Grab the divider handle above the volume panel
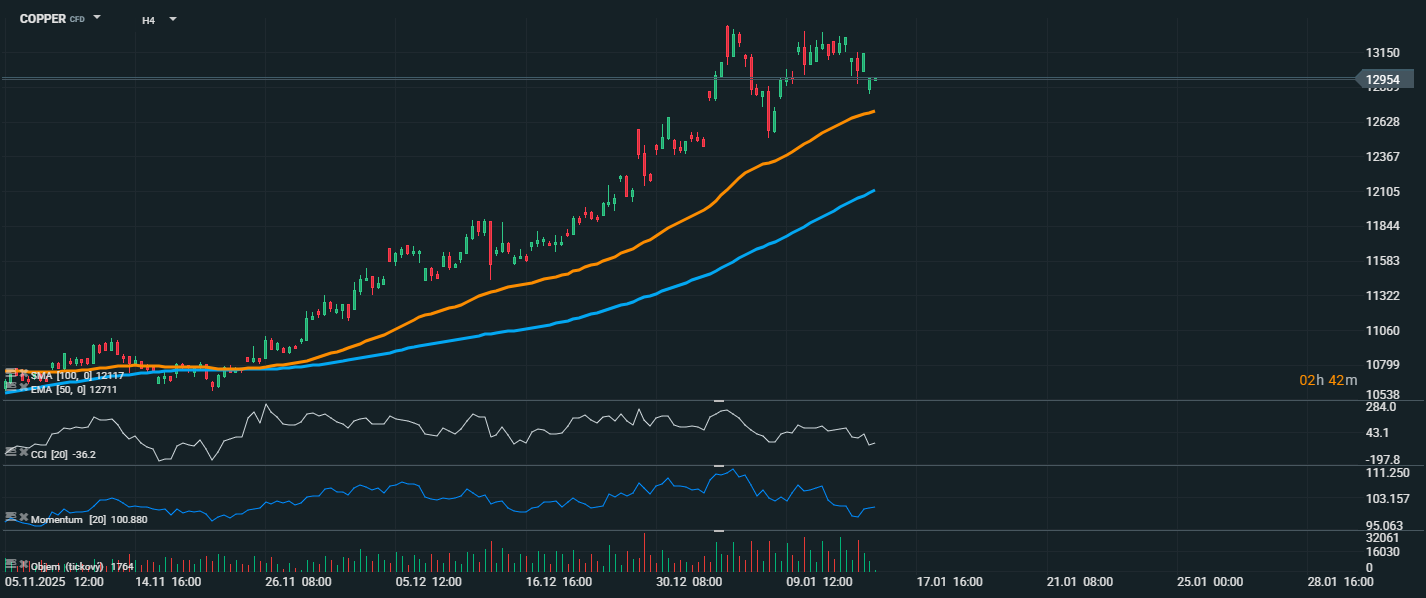This screenshot has width=1426, height=598. [x=718, y=530]
